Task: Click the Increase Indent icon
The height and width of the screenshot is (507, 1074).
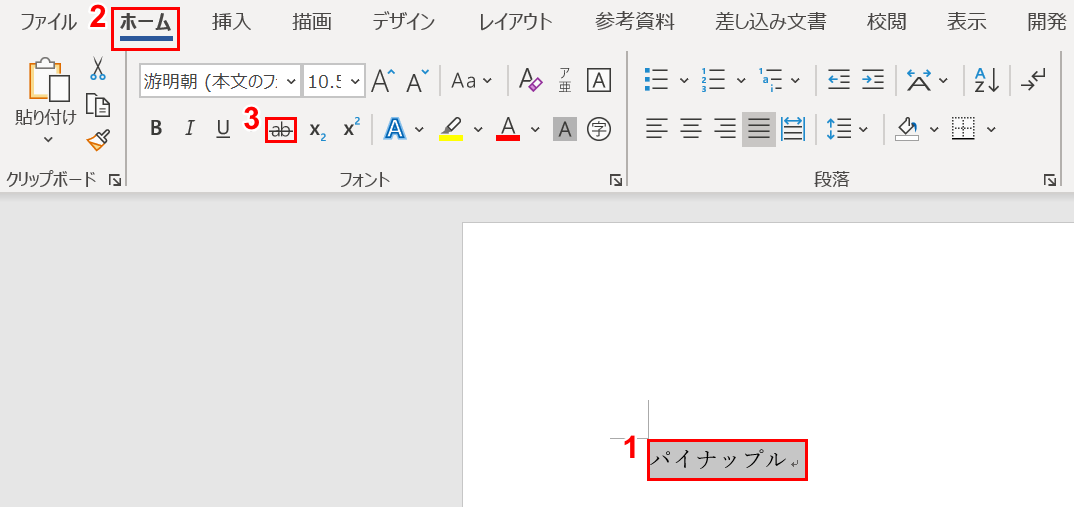Action: coord(873,81)
